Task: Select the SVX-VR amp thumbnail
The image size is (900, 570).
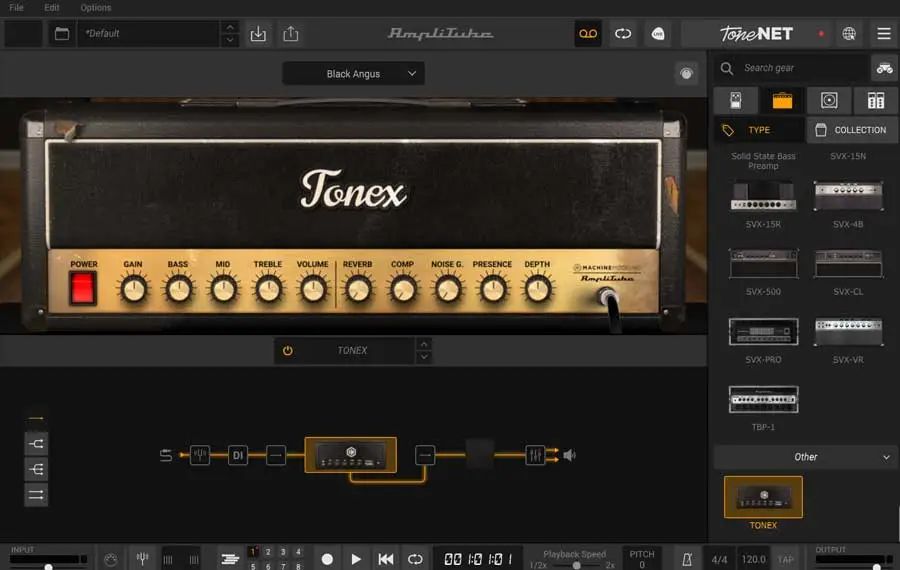Action: pos(848,331)
